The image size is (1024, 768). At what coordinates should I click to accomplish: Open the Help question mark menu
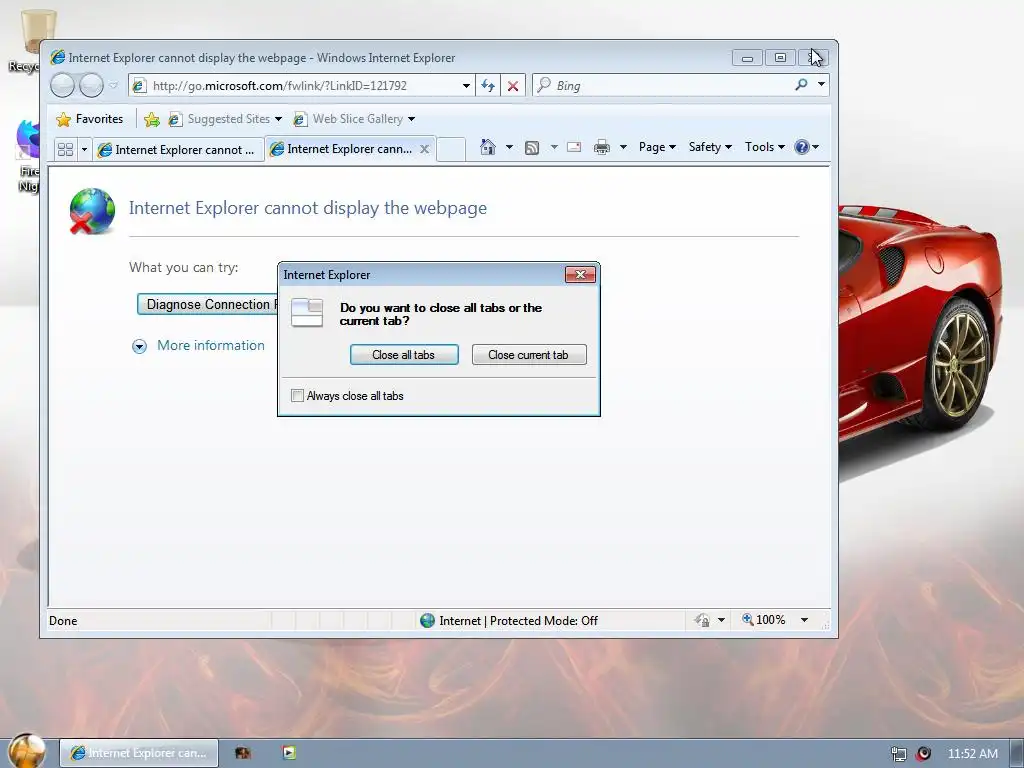pos(807,147)
